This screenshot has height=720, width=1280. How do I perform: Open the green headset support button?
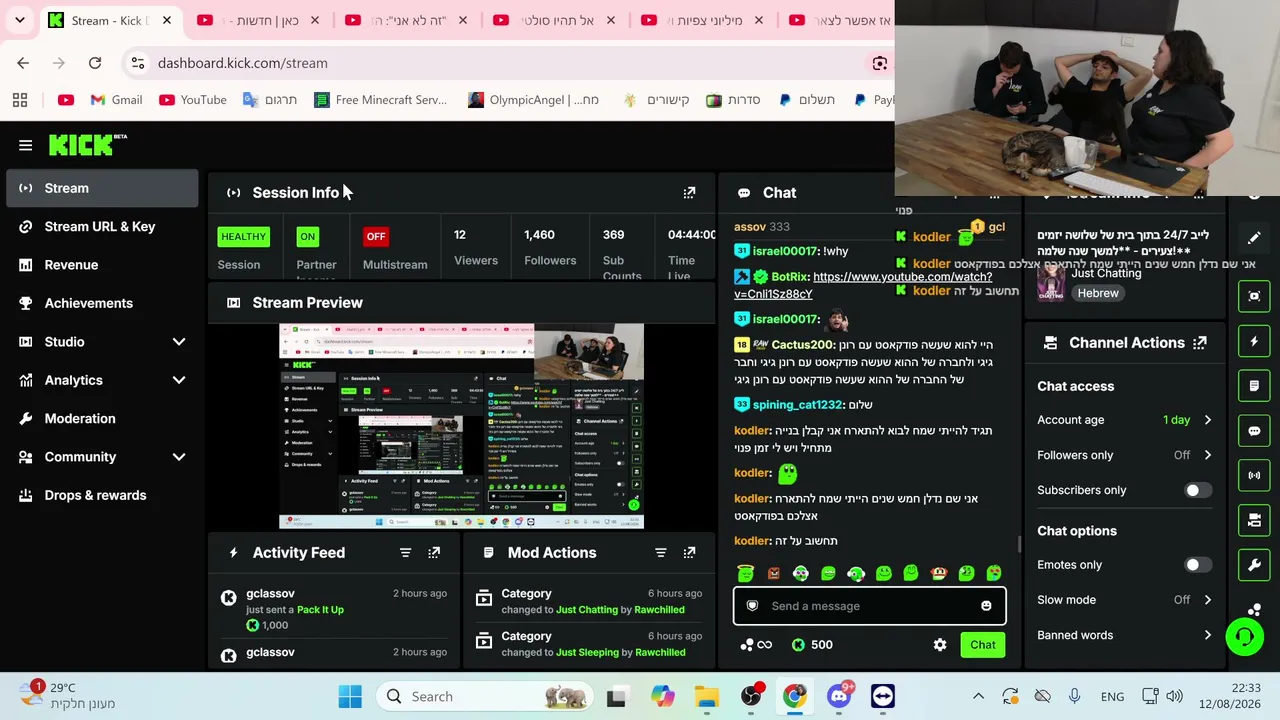pos(1245,637)
